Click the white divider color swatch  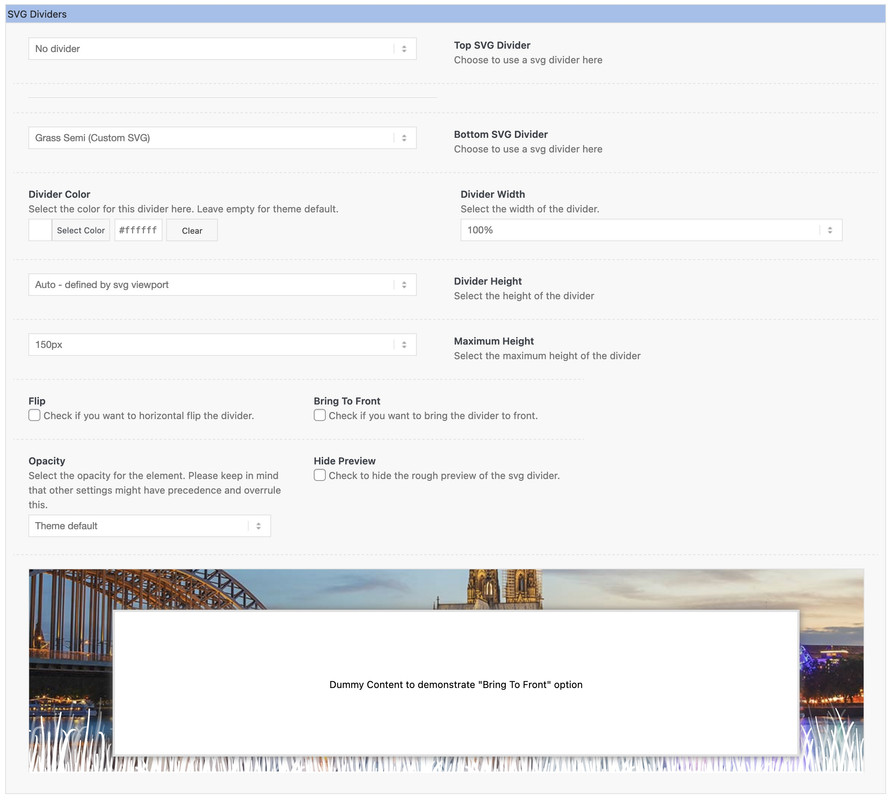pyautogui.click(x=40, y=230)
